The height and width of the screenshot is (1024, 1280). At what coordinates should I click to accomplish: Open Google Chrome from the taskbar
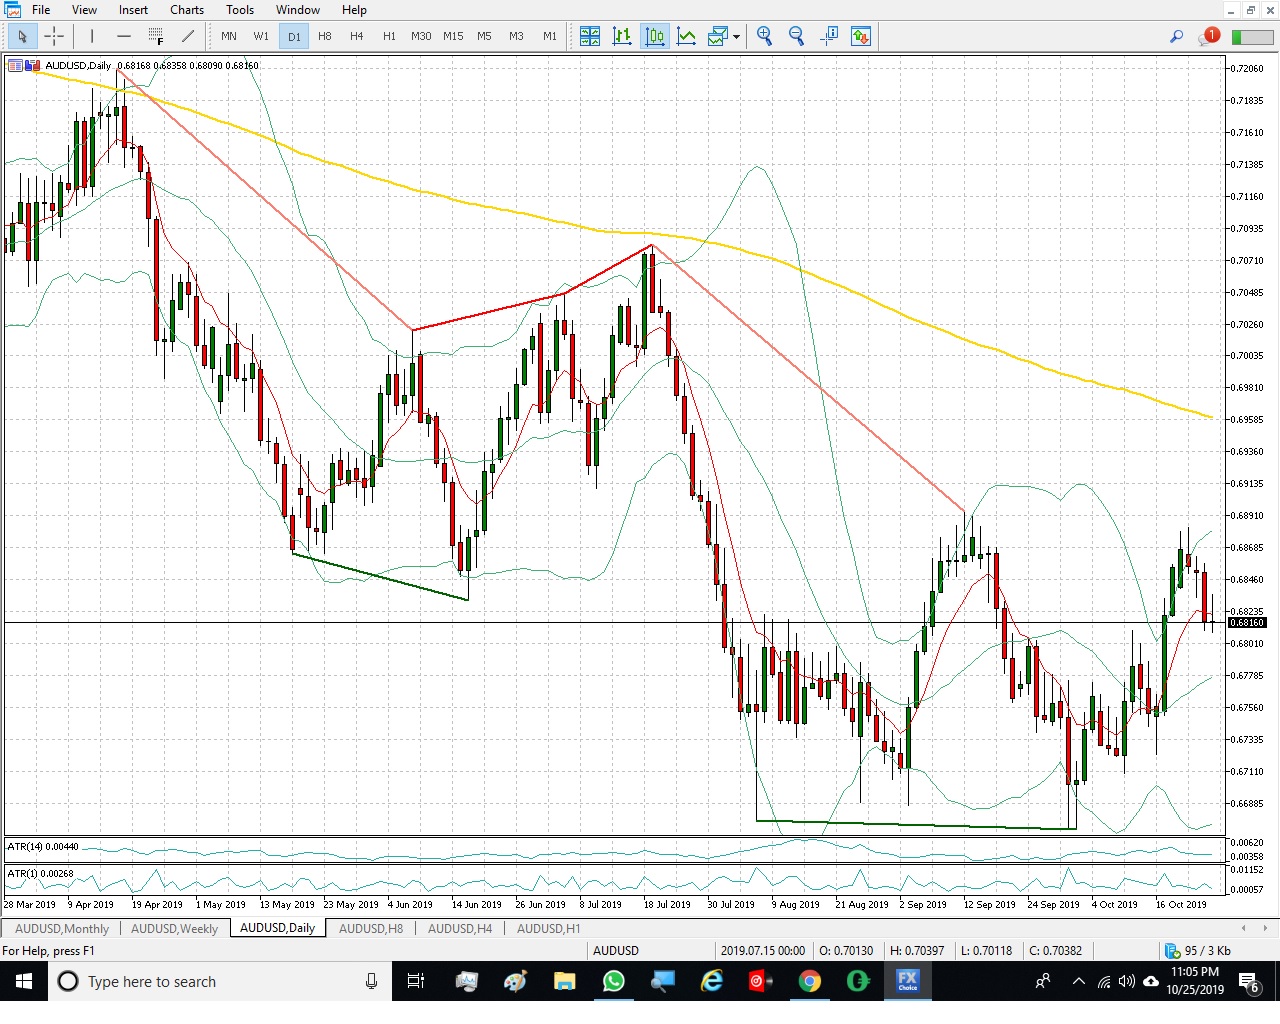[809, 981]
